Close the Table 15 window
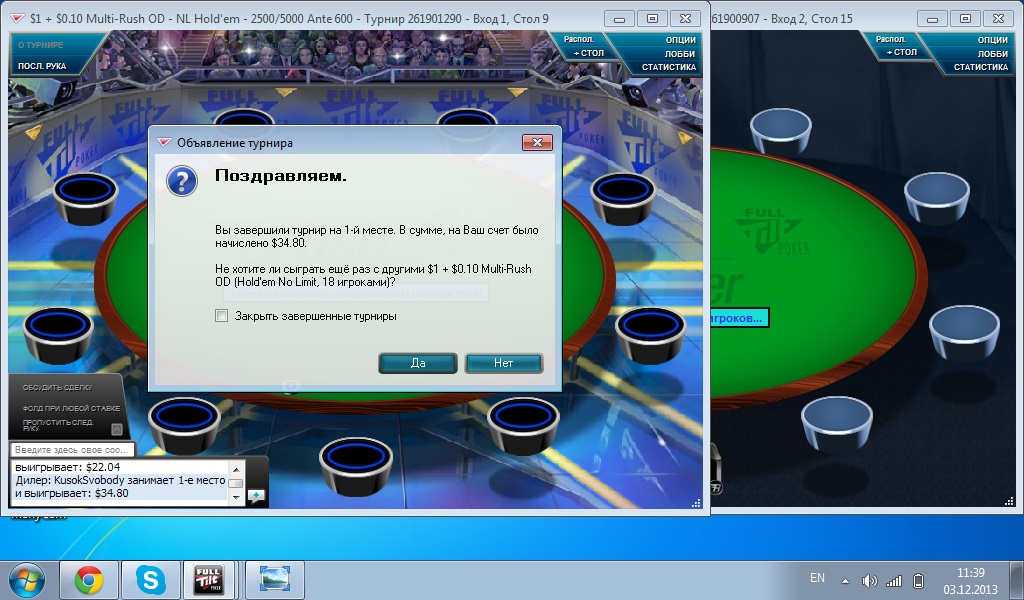Viewport: 1024px width, 600px height. pos(998,19)
